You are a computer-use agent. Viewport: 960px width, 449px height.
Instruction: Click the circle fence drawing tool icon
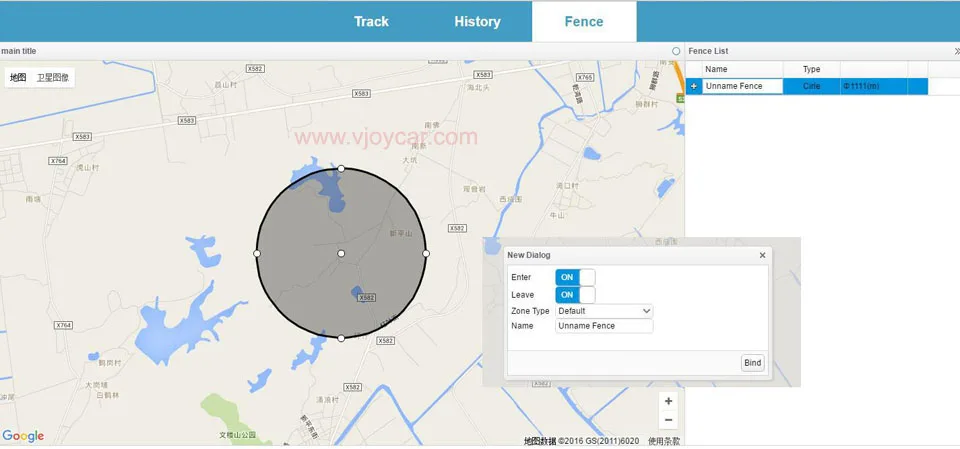tap(676, 51)
